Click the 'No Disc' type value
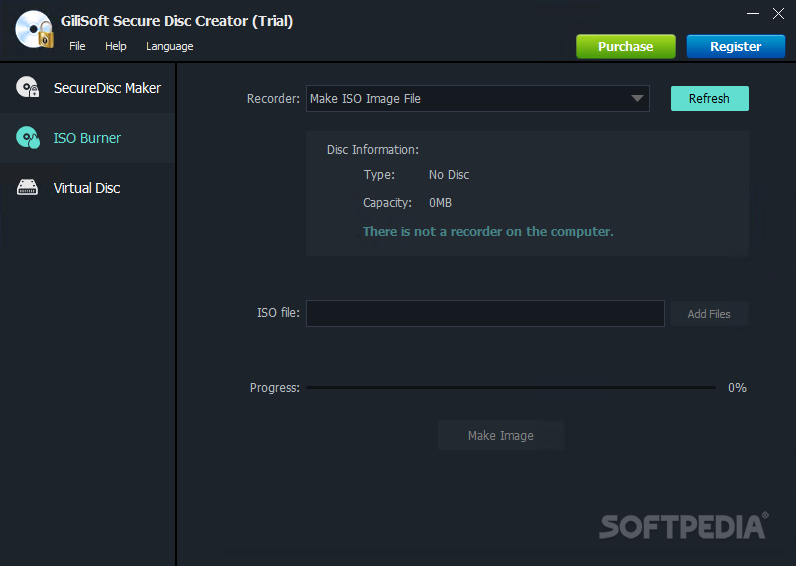This screenshot has width=796, height=566. pyautogui.click(x=449, y=175)
